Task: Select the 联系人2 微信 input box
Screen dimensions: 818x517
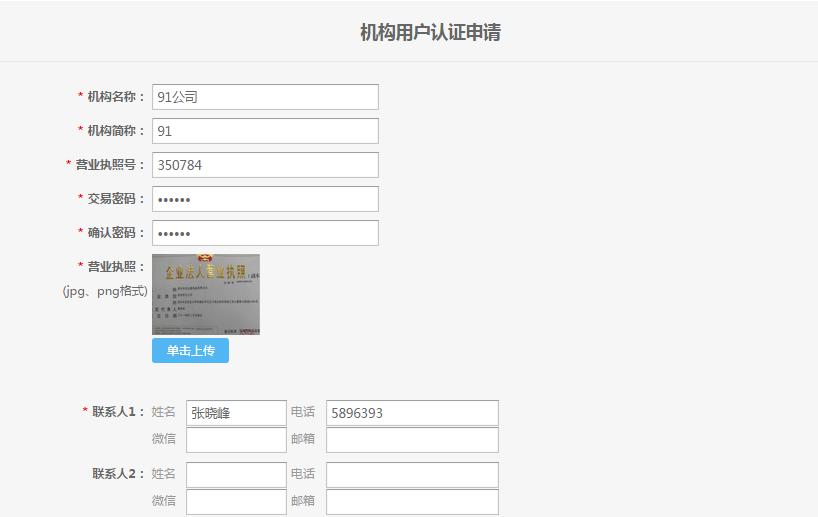Action: [236, 501]
